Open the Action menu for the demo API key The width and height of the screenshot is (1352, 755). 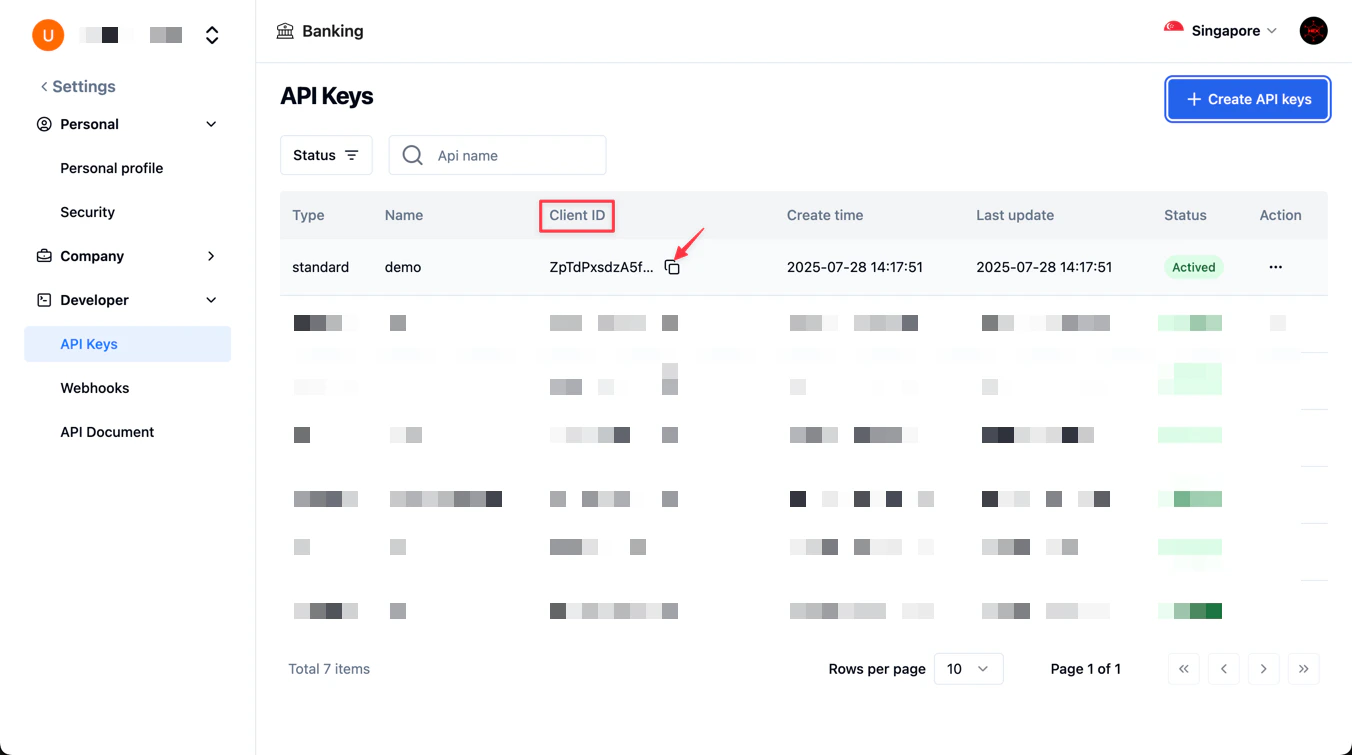(1276, 267)
